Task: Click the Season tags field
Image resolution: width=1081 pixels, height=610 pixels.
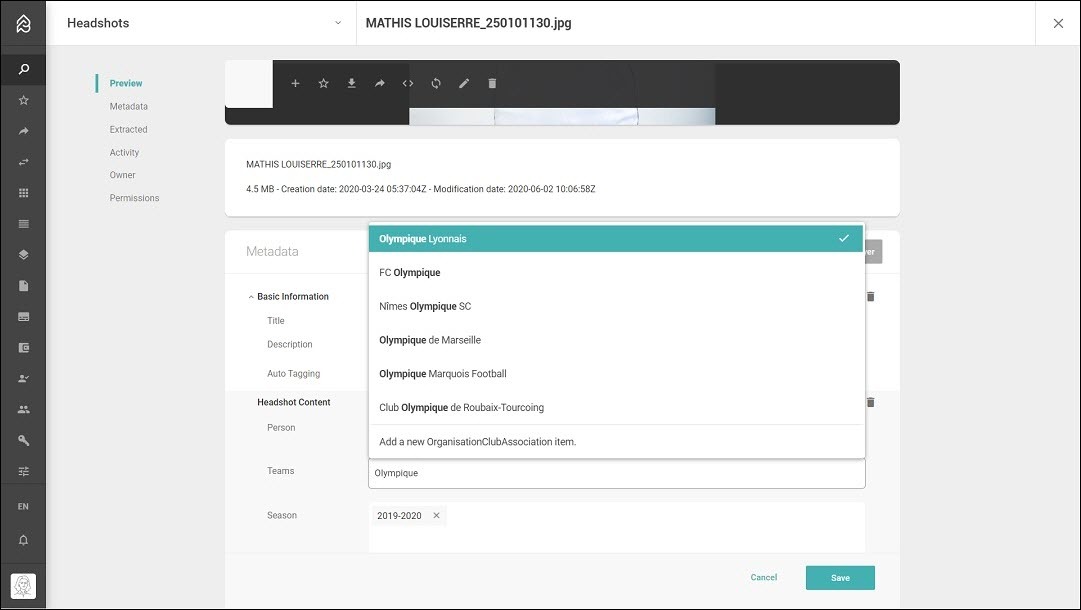Action: point(617,527)
